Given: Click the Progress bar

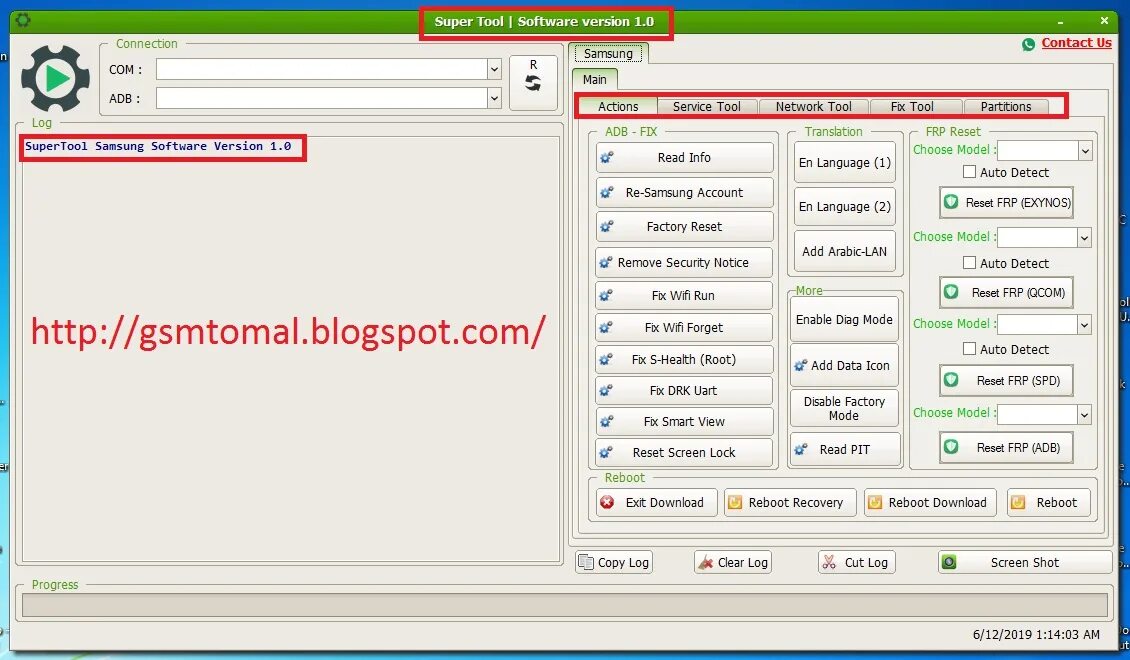Looking at the screenshot, I should [x=564, y=605].
